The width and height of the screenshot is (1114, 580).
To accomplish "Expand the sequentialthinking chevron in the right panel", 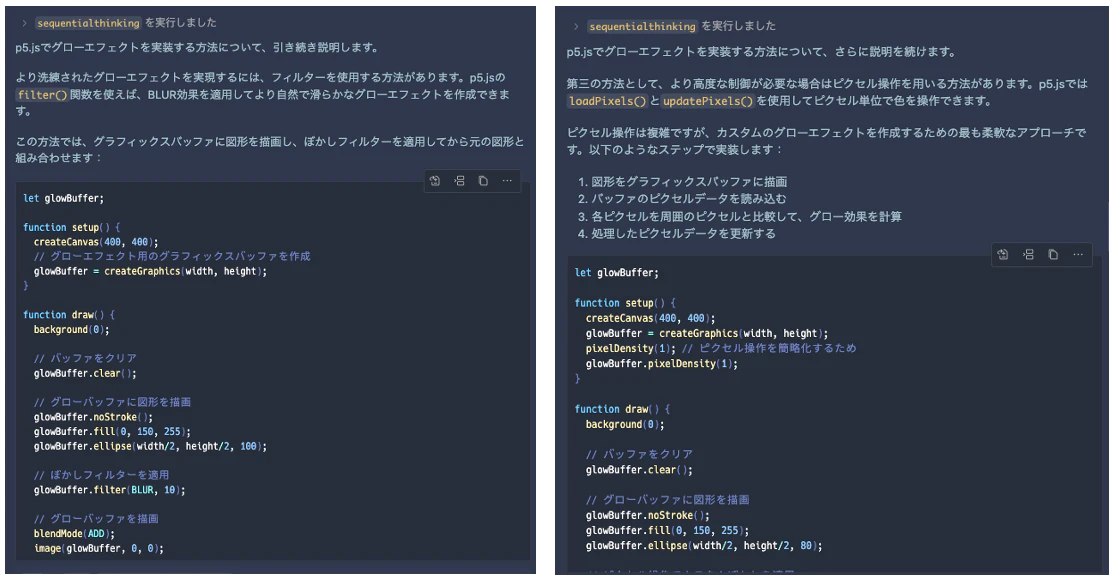I will 576,26.
